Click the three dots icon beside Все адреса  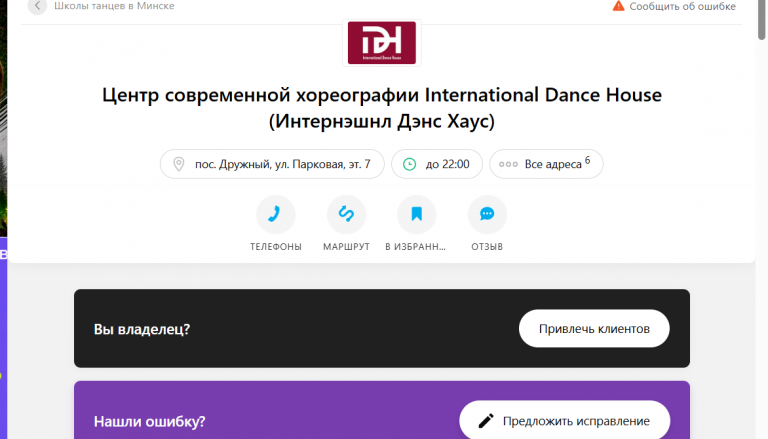tap(508, 164)
